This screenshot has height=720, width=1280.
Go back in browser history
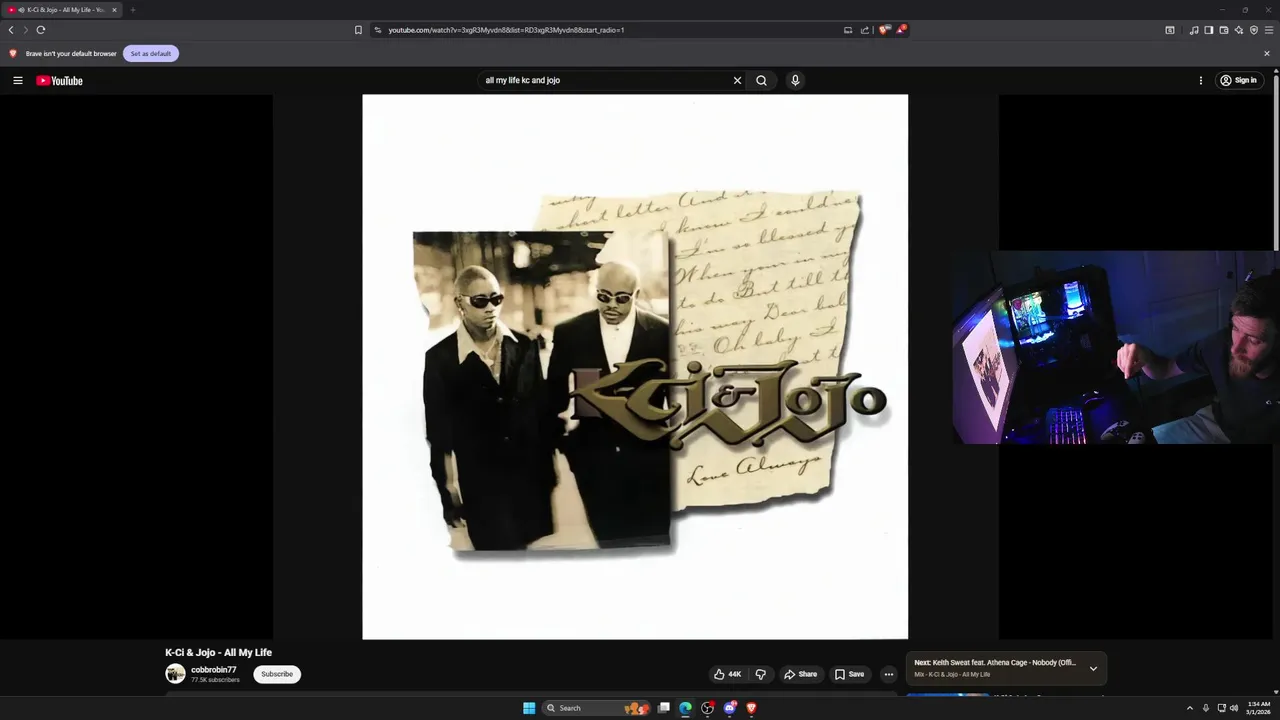pos(11,30)
